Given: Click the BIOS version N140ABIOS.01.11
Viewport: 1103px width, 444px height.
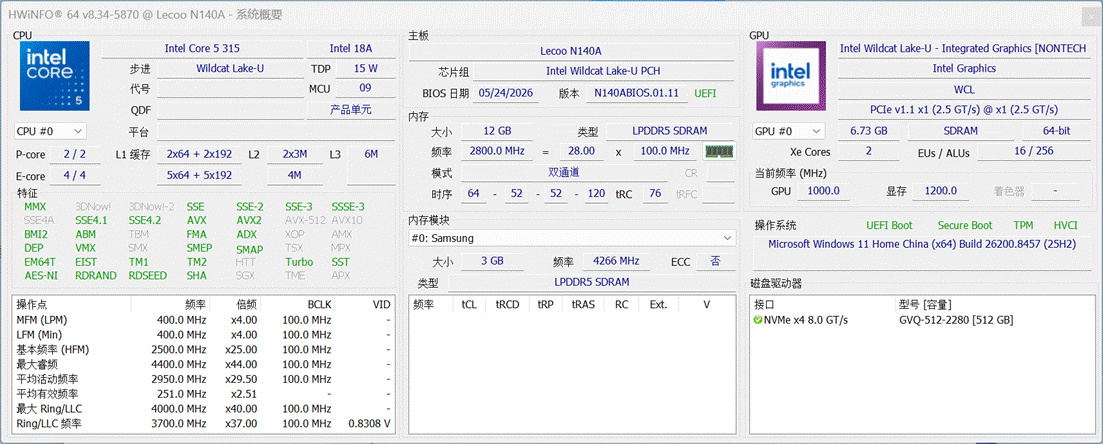Looking at the screenshot, I should coord(636,92).
